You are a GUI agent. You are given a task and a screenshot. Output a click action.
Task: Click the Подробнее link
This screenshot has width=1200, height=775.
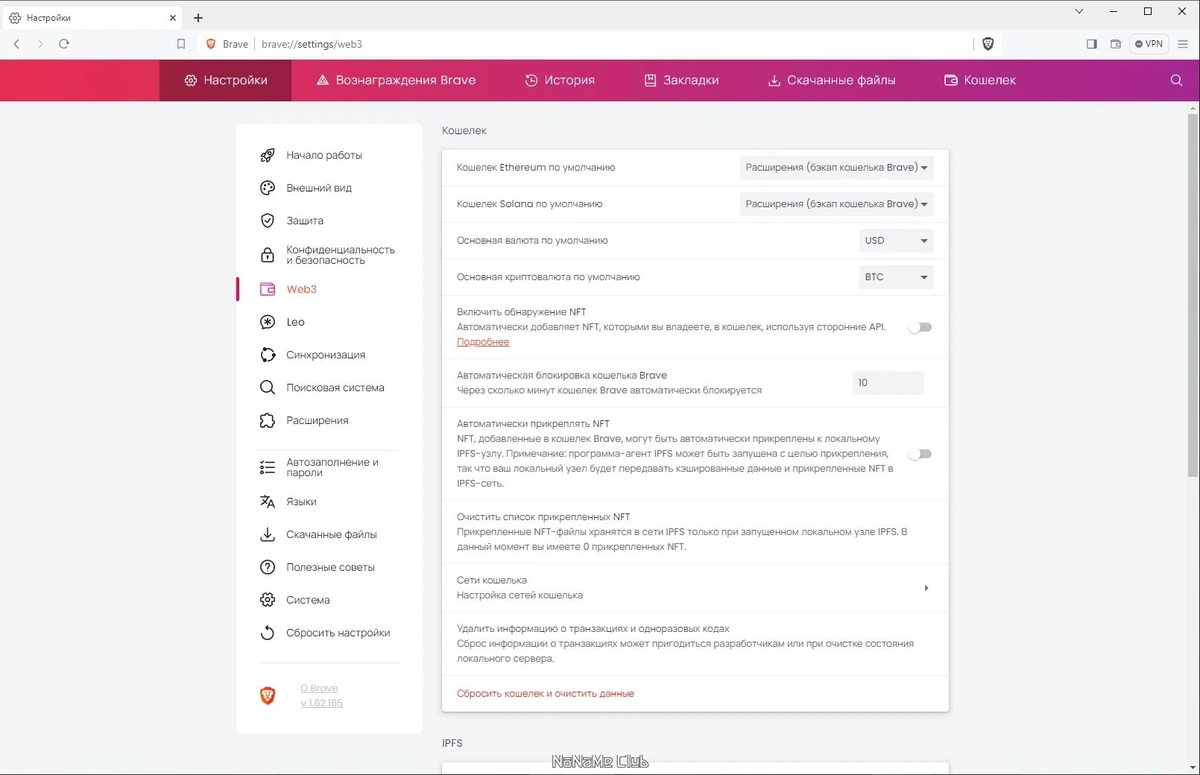483,342
